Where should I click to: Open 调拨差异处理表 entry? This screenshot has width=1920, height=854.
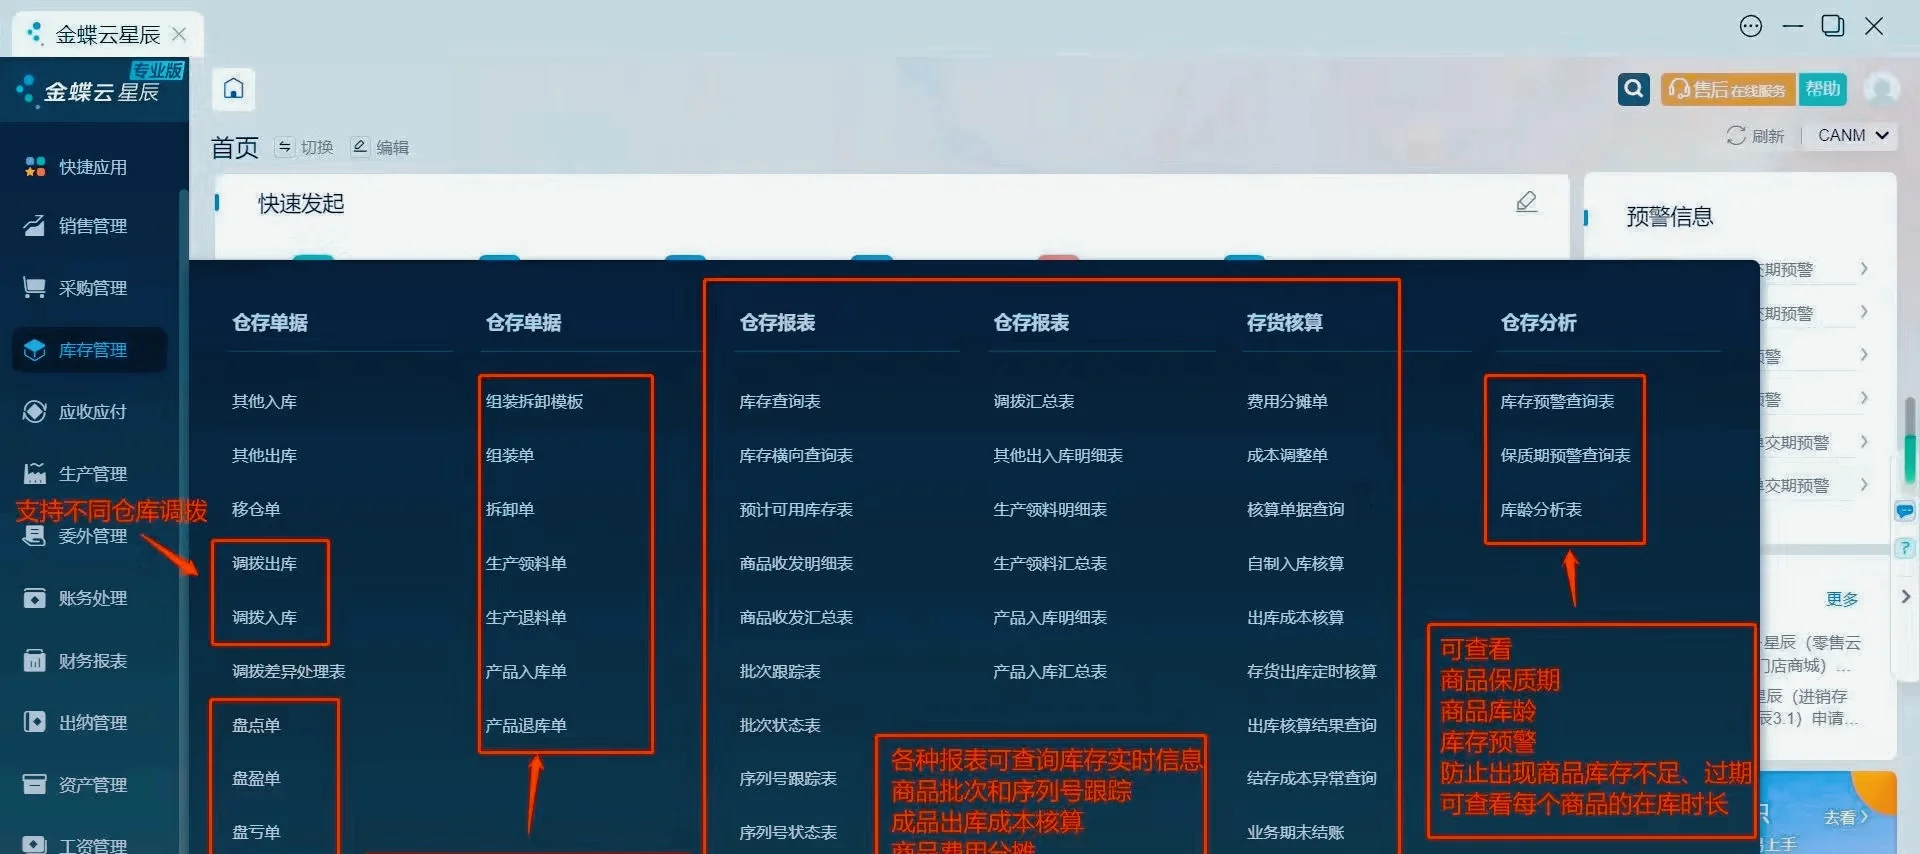(289, 671)
